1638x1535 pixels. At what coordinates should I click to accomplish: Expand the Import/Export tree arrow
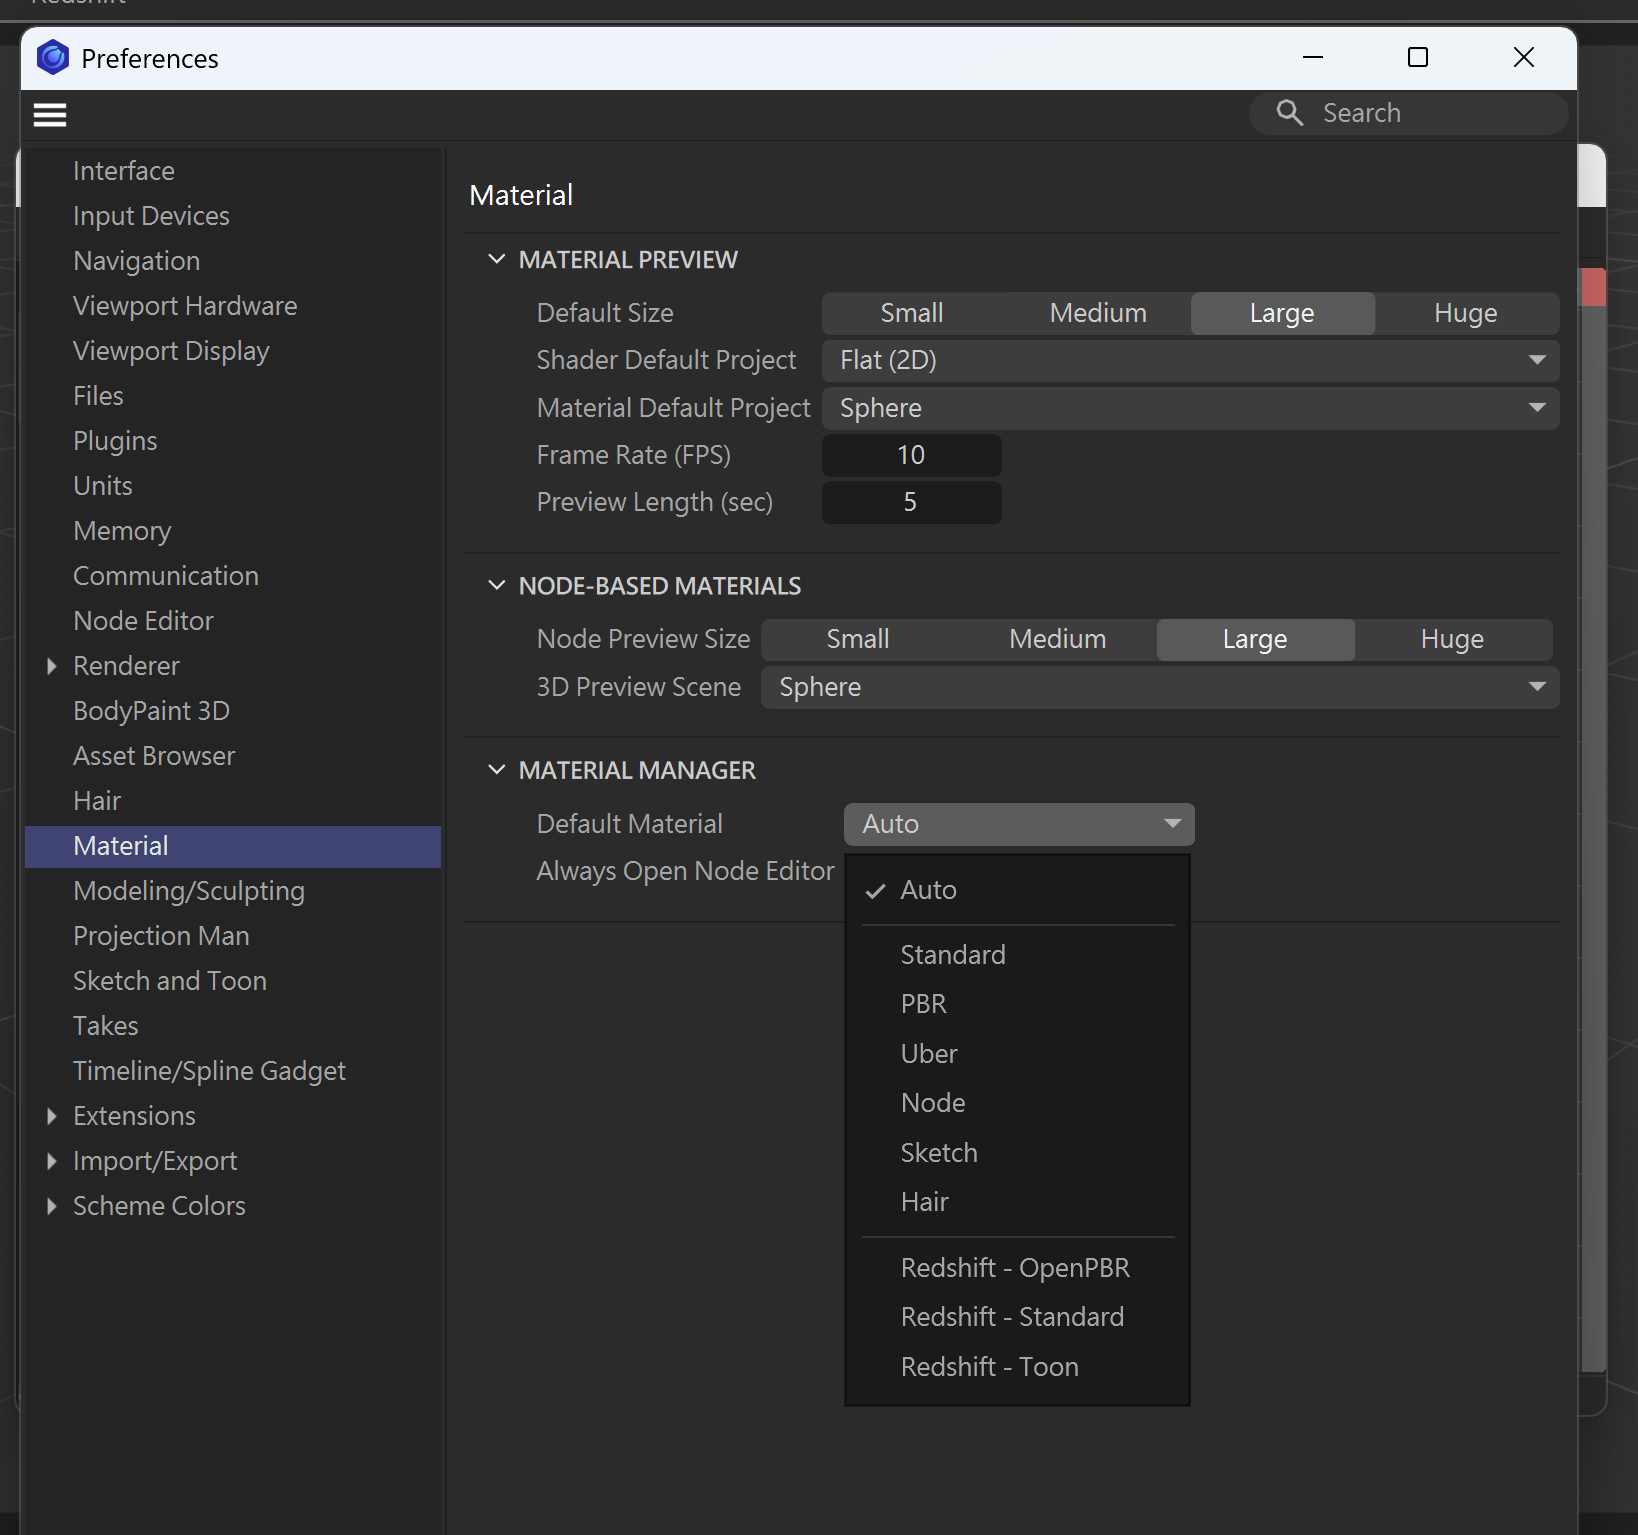[x=52, y=1161]
